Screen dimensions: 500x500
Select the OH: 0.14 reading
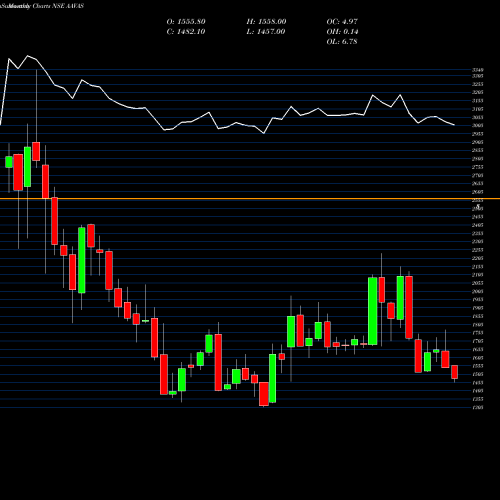(342, 32)
